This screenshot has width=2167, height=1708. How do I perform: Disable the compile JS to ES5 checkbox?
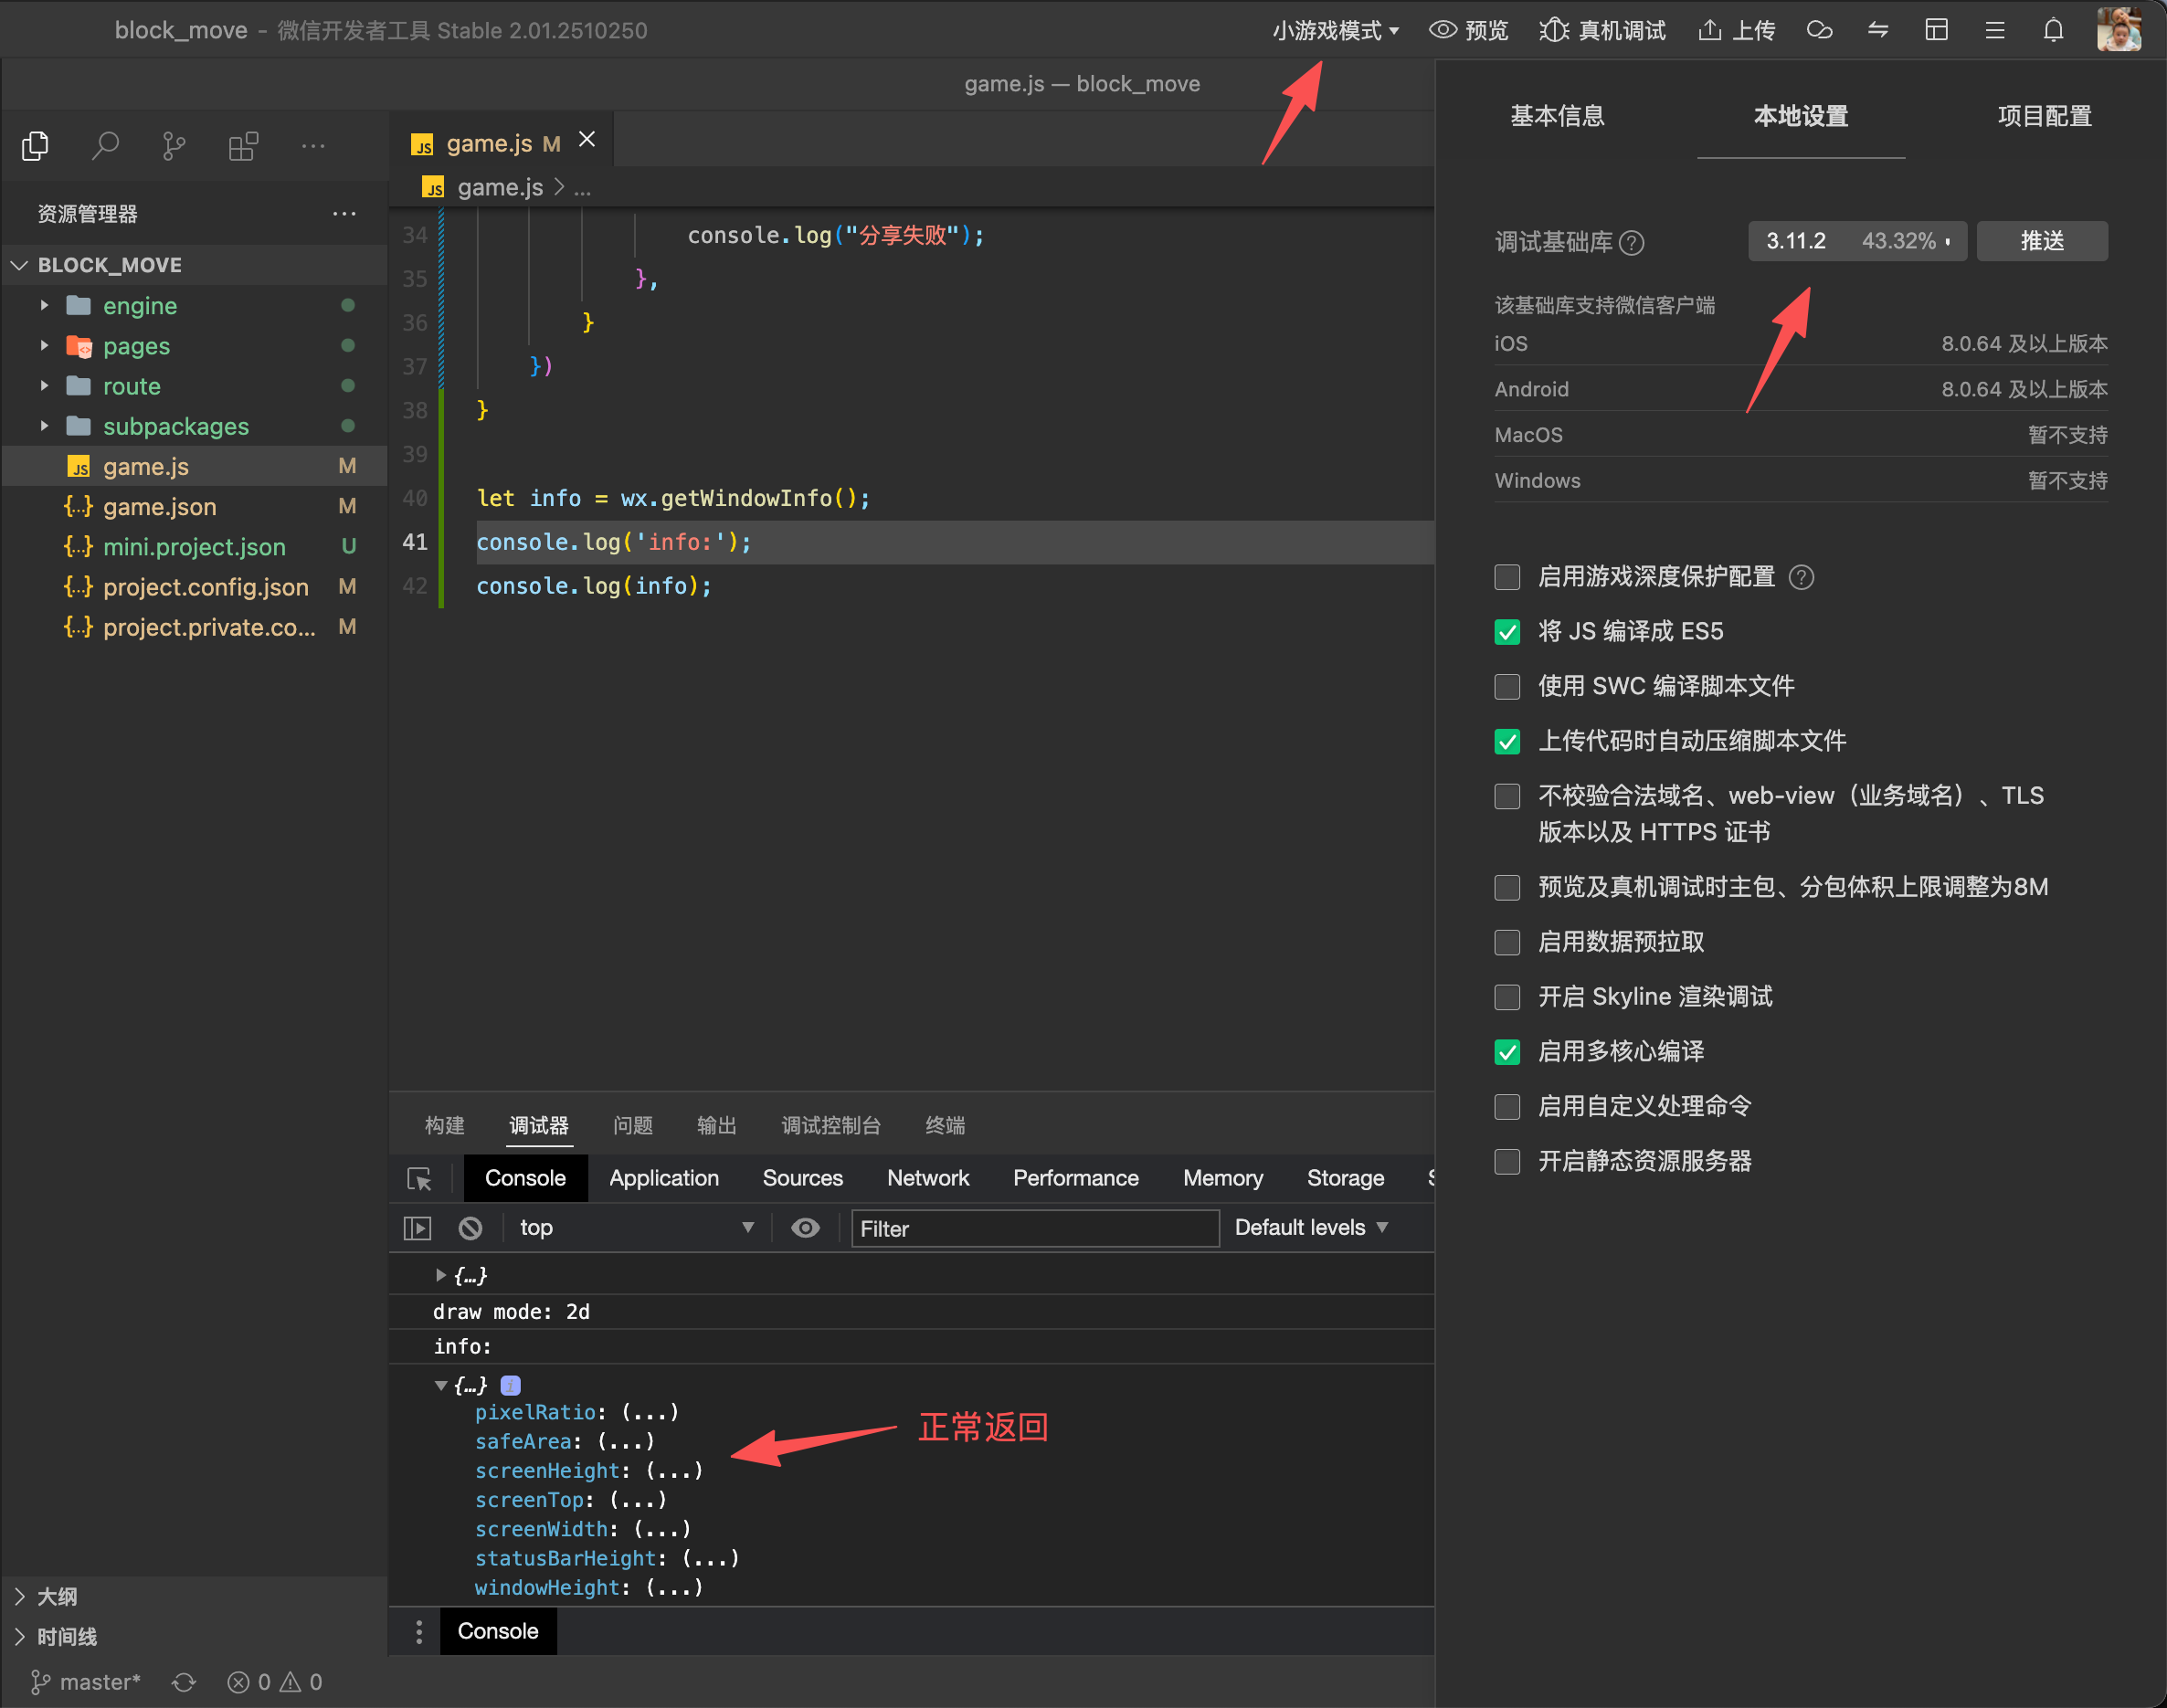[1506, 632]
